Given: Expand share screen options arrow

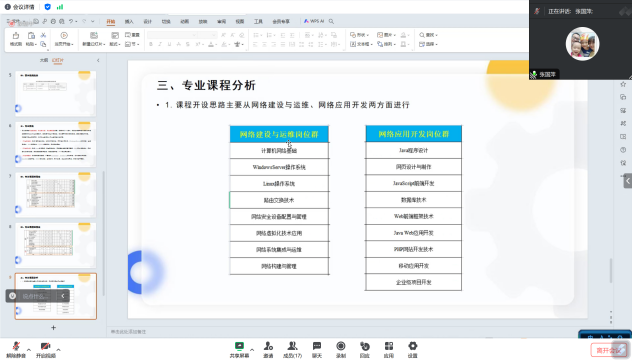Looking at the screenshot, I should (252, 349).
